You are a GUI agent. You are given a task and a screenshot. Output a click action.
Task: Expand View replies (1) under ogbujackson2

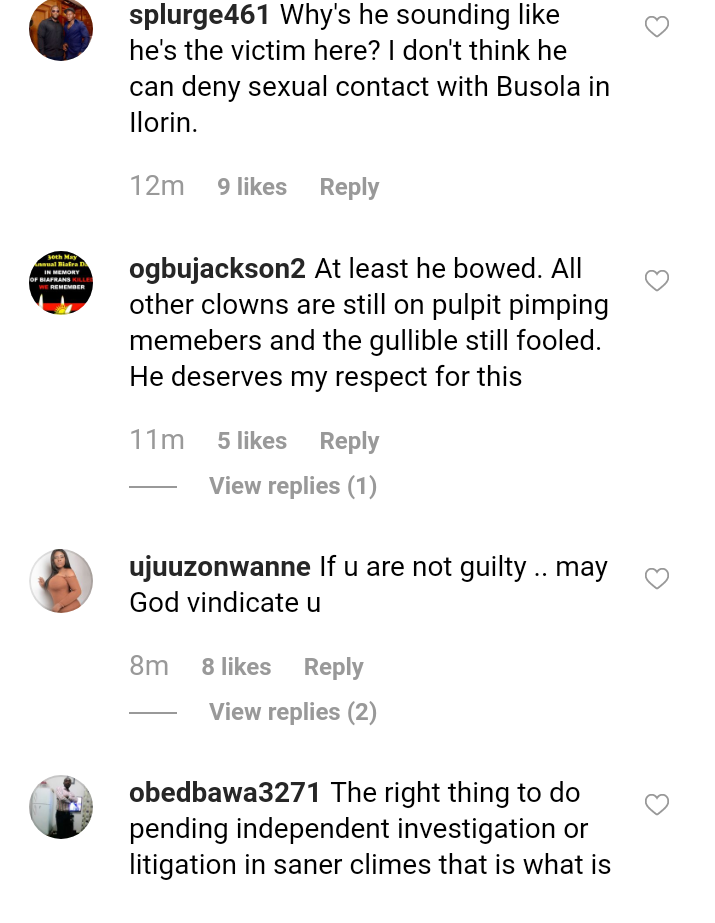[x=292, y=486]
